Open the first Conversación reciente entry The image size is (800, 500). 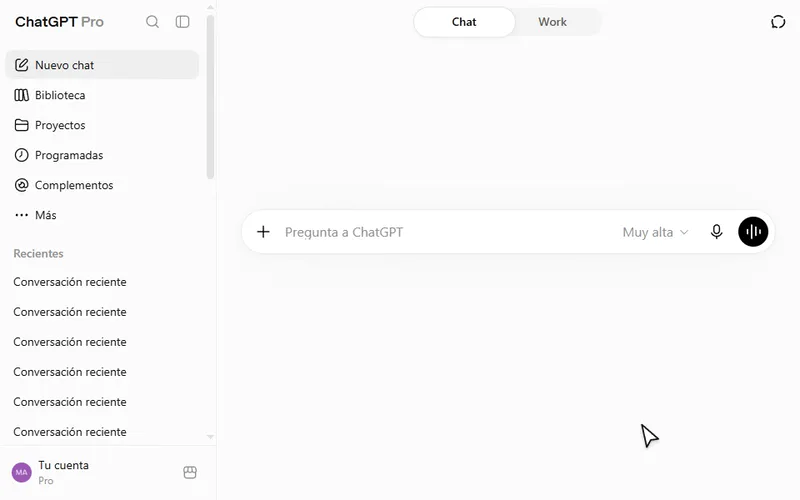[70, 282]
